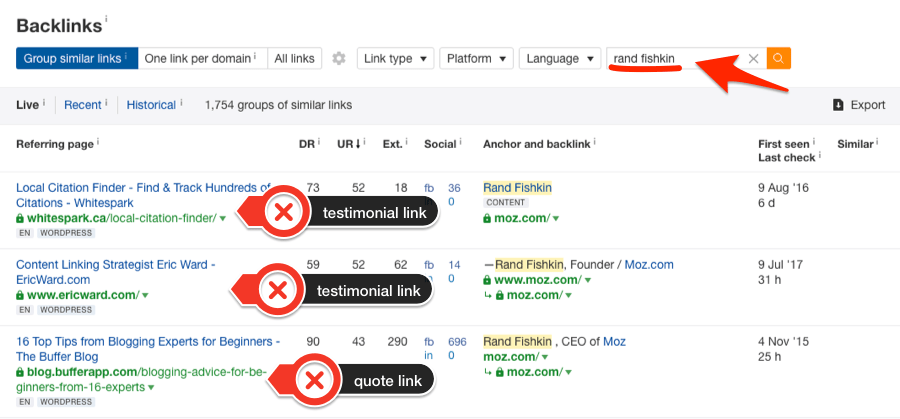Open the Link type dropdown
Screen dimensions: 900x419
point(395,59)
